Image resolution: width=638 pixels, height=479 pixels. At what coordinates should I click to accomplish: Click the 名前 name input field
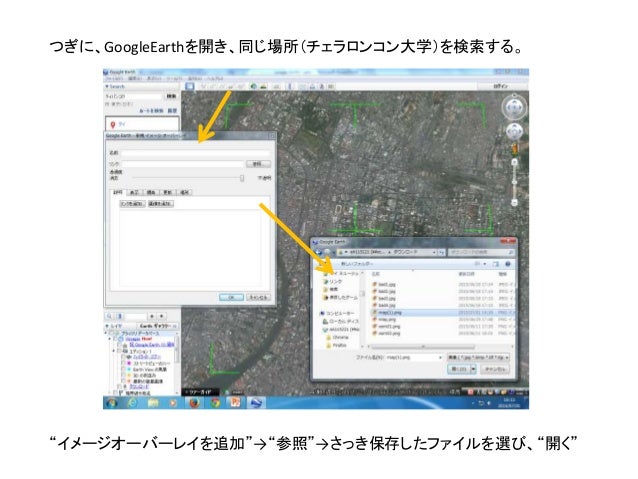196,153
